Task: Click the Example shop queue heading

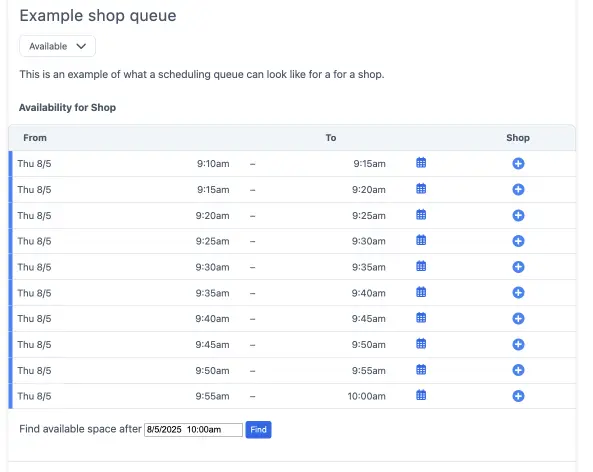Action: [x=98, y=16]
